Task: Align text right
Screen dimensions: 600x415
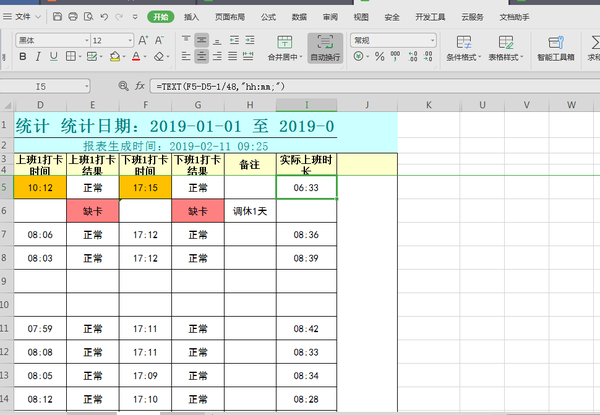Action: [x=217, y=57]
